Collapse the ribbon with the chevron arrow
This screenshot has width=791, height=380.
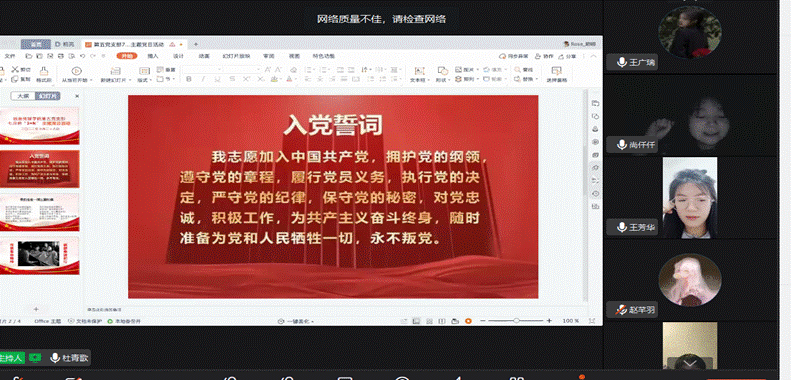[x=593, y=57]
